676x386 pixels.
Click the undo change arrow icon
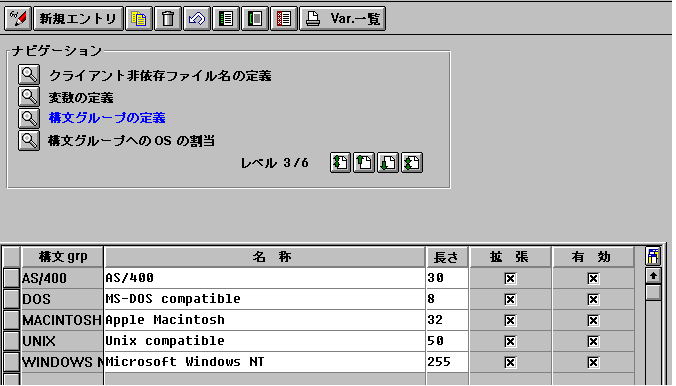tap(197, 19)
